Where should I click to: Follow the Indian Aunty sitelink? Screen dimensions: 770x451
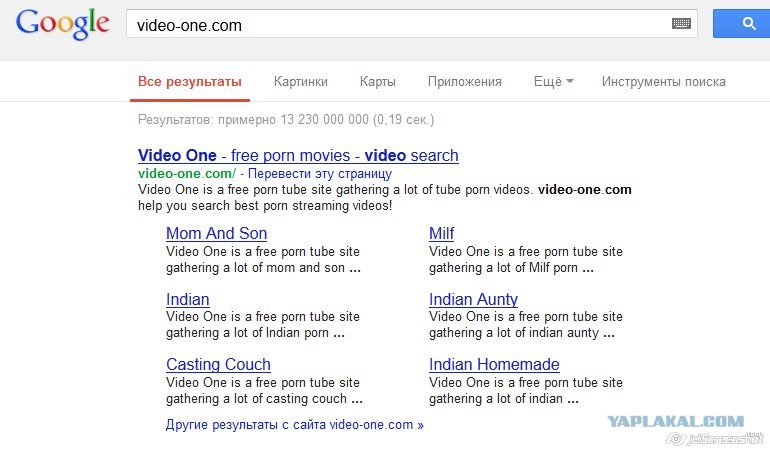click(x=473, y=300)
